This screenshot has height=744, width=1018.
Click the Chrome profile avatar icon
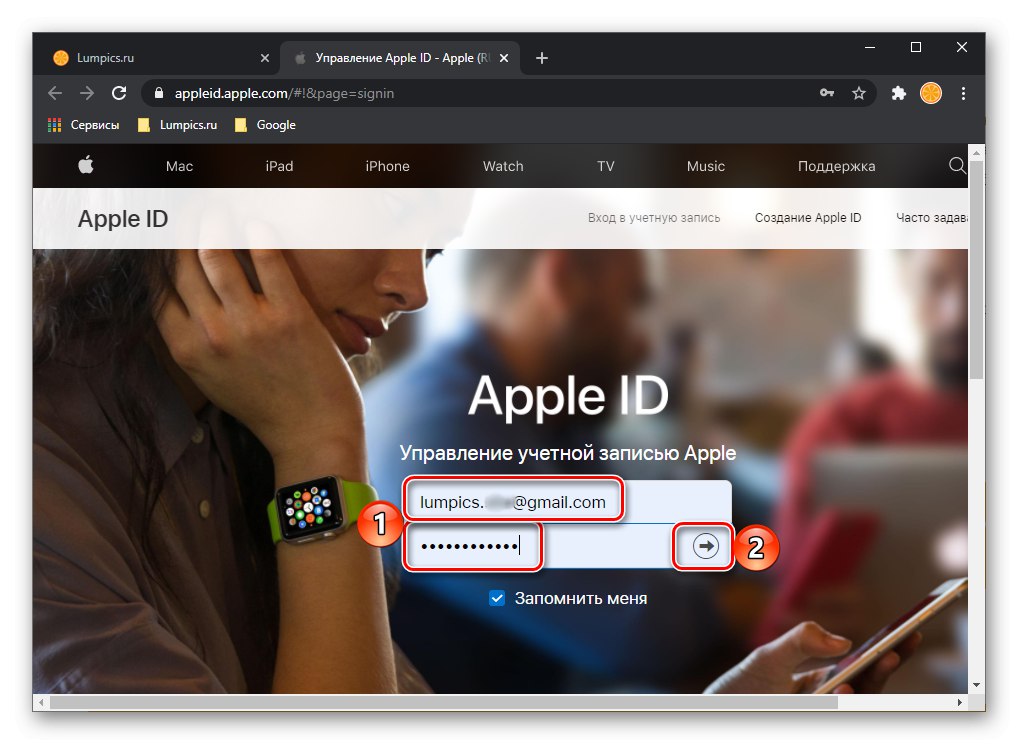[931, 93]
